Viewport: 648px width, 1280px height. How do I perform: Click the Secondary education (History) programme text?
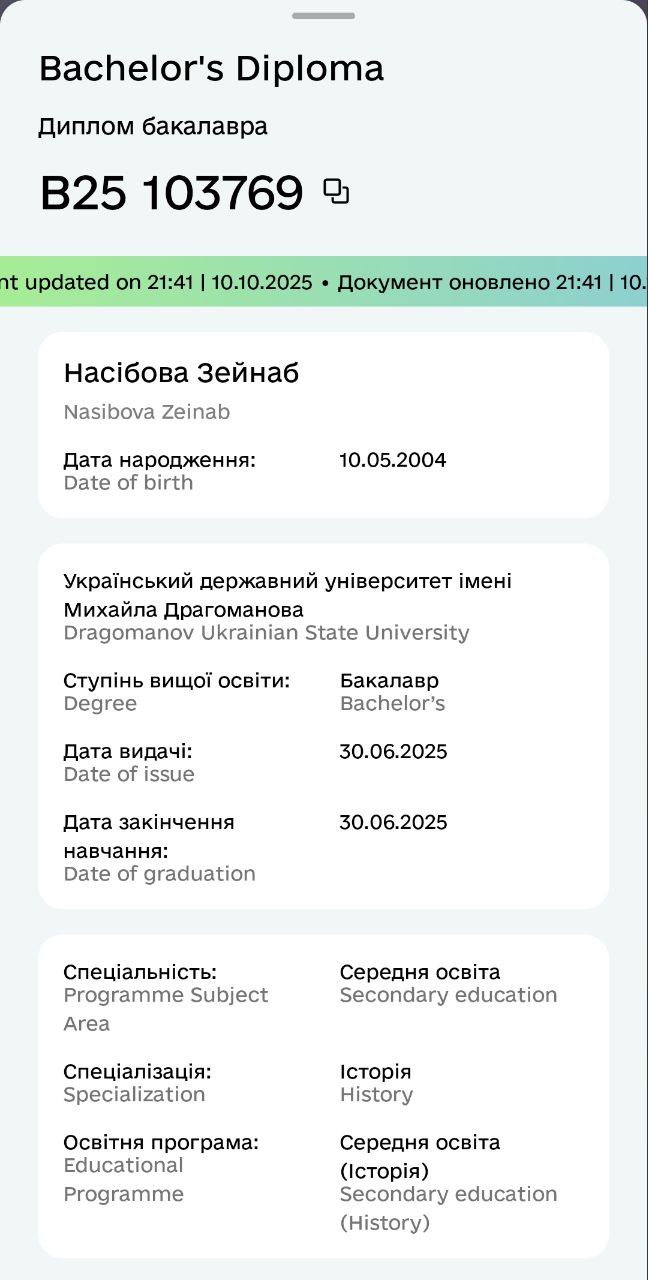click(x=448, y=1208)
